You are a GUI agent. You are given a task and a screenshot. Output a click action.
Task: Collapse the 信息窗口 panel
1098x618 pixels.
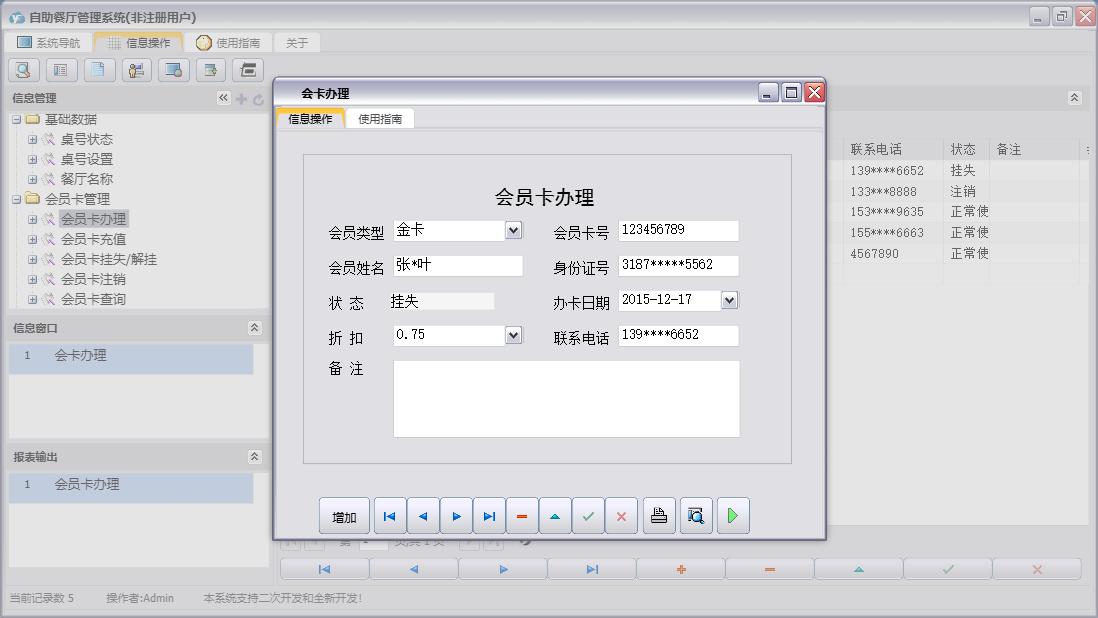pos(254,328)
